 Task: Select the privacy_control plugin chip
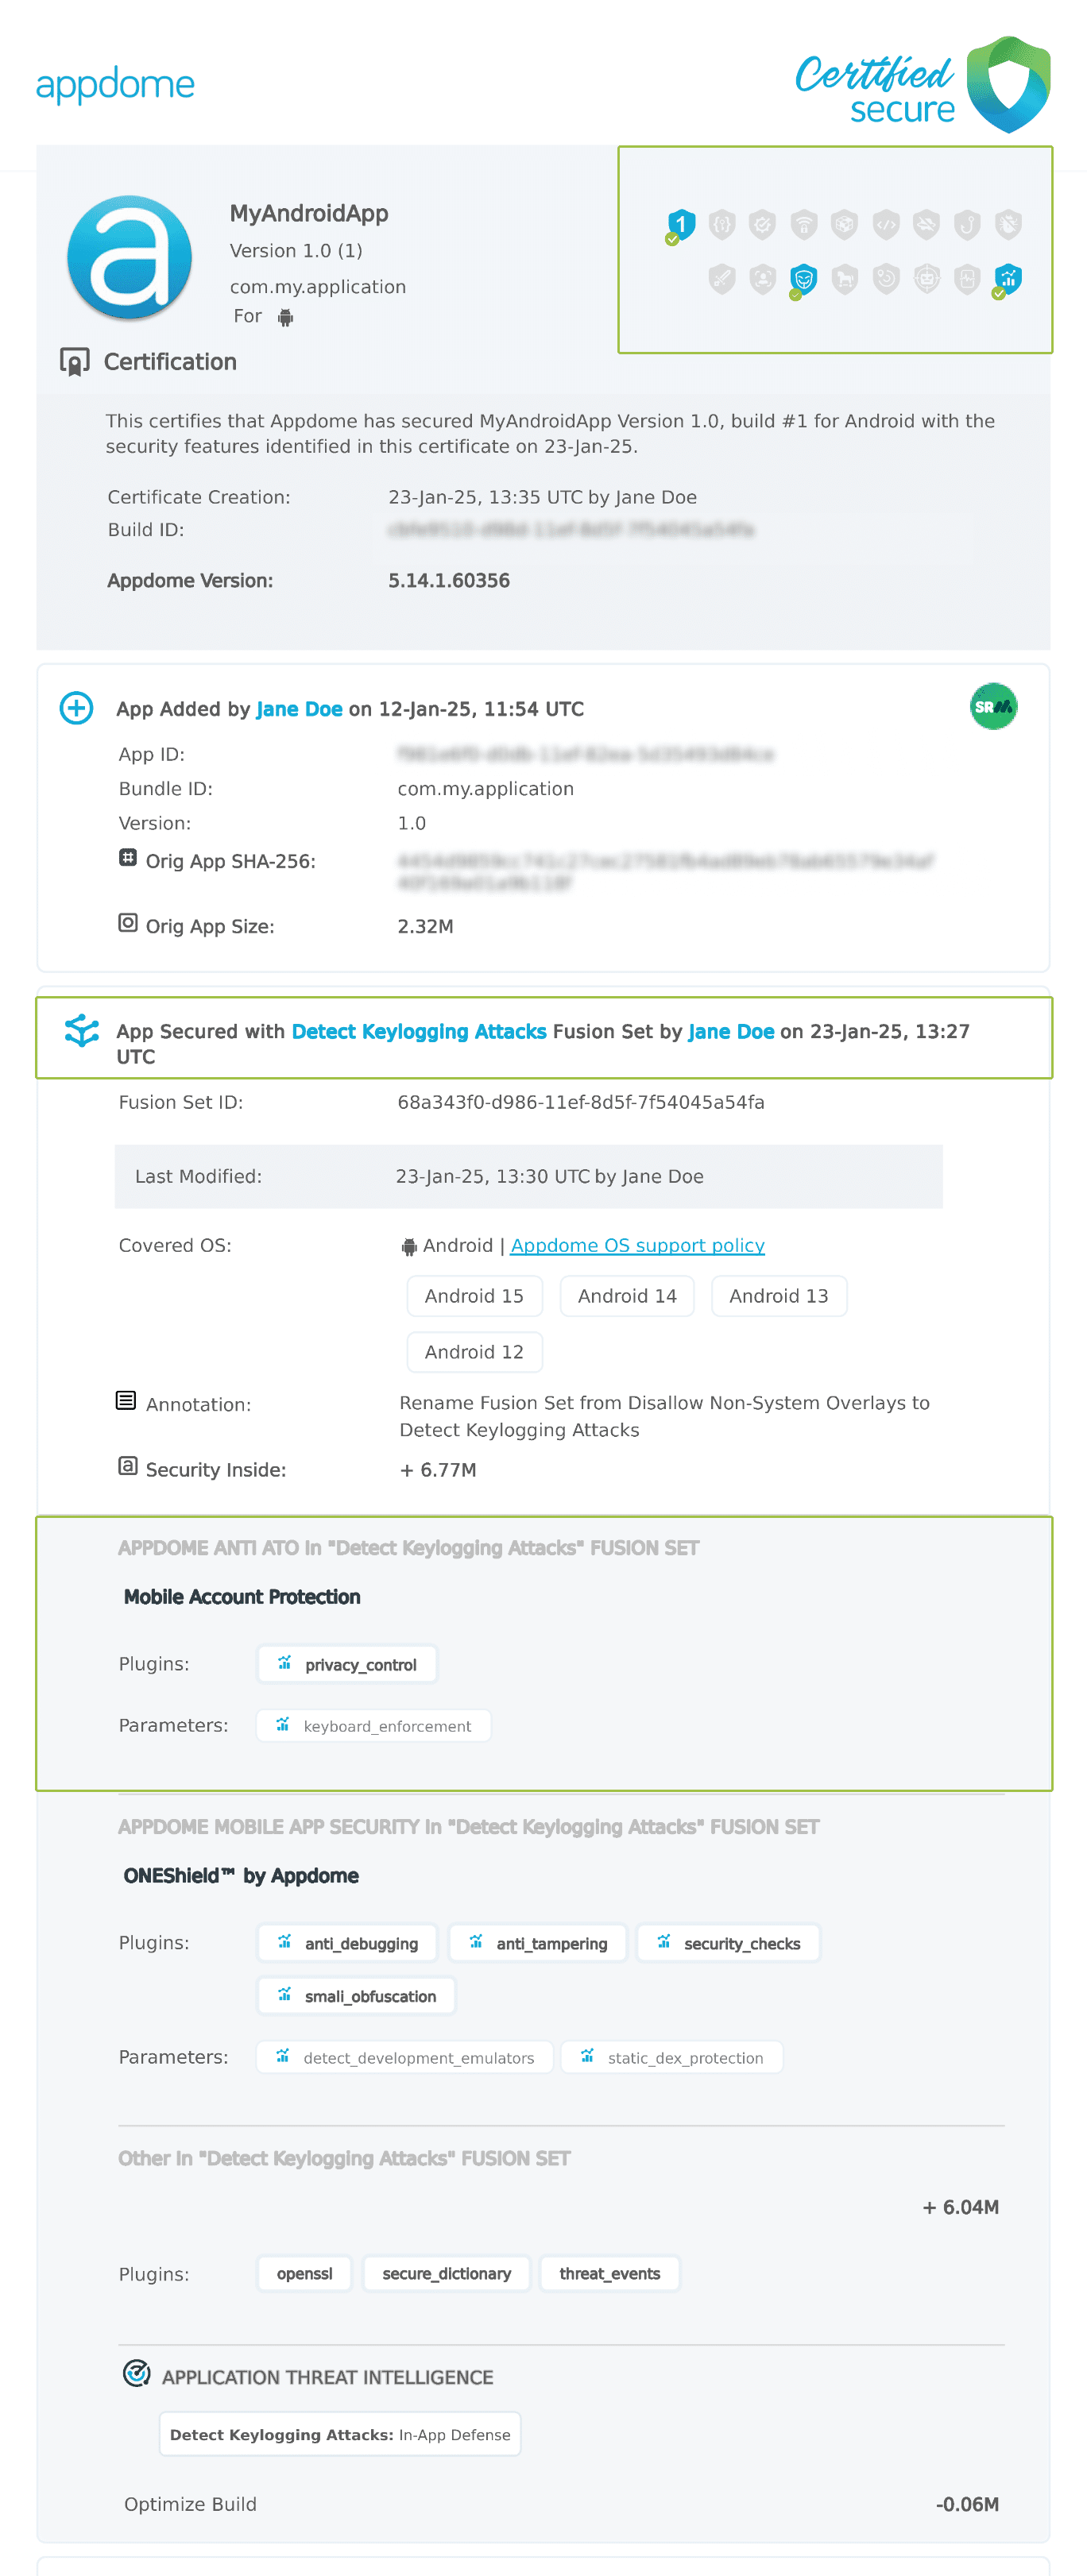click(x=347, y=1664)
